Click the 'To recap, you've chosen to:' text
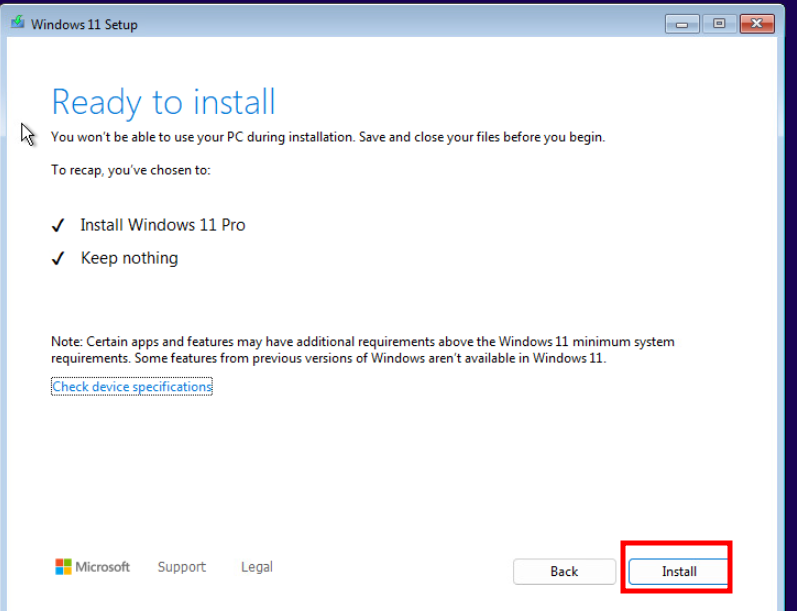Screen dimensions: 797x611 pos(131,170)
